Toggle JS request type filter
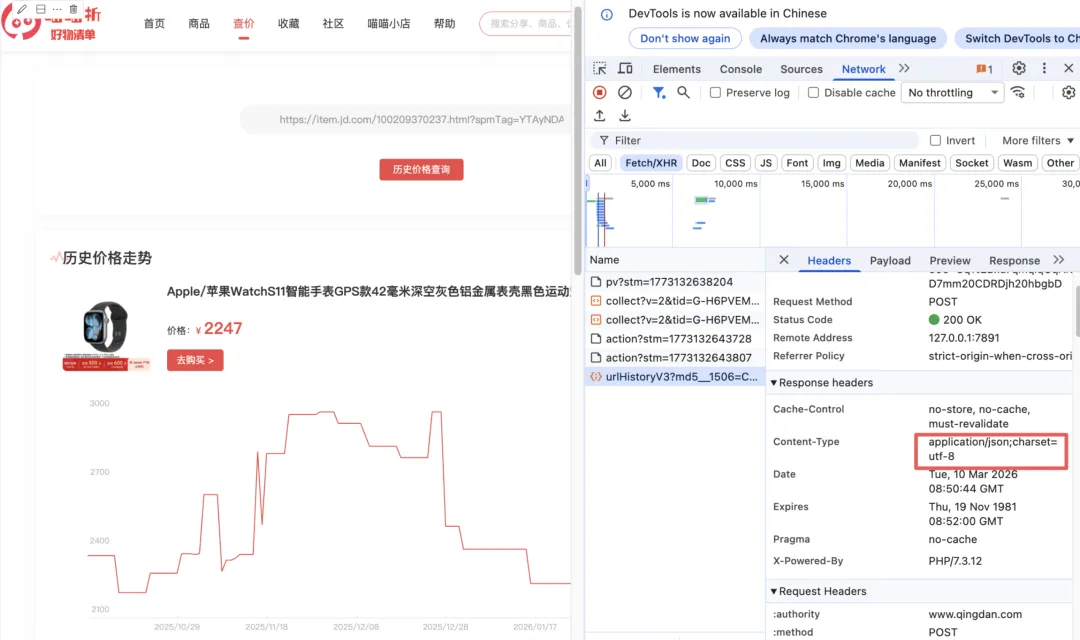The image size is (1080, 640). click(x=766, y=163)
